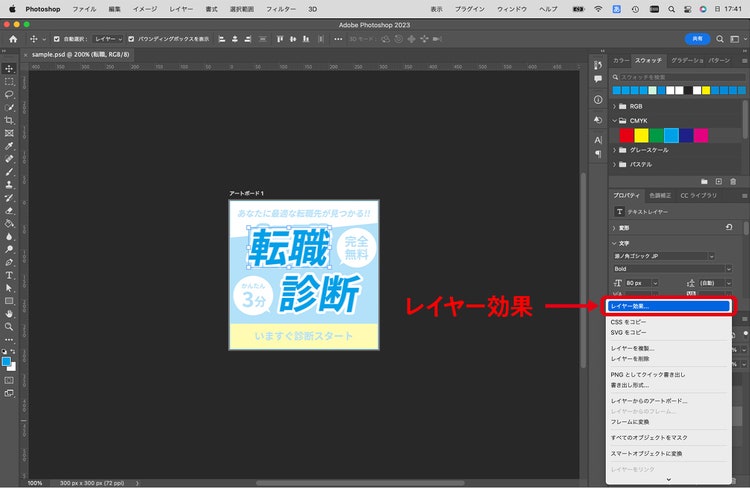Open the レイヤー auto-select dropdown
The height and width of the screenshot is (488, 750).
(x=108, y=39)
